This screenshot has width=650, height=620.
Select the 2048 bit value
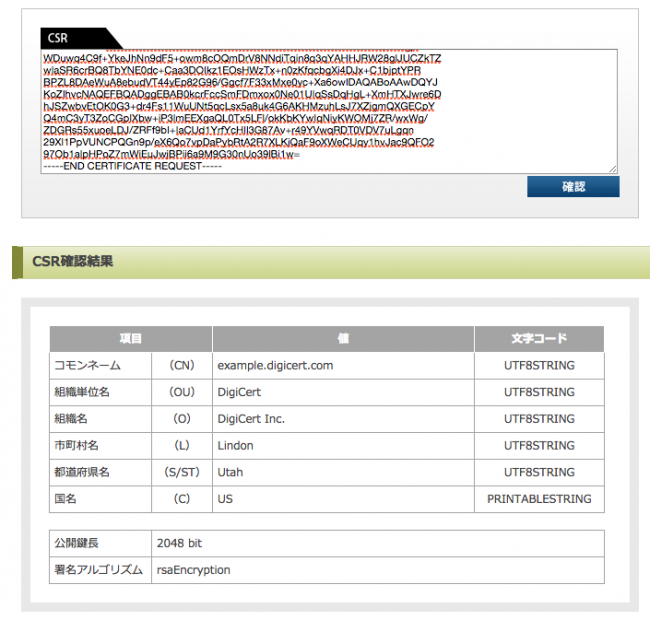pos(179,543)
